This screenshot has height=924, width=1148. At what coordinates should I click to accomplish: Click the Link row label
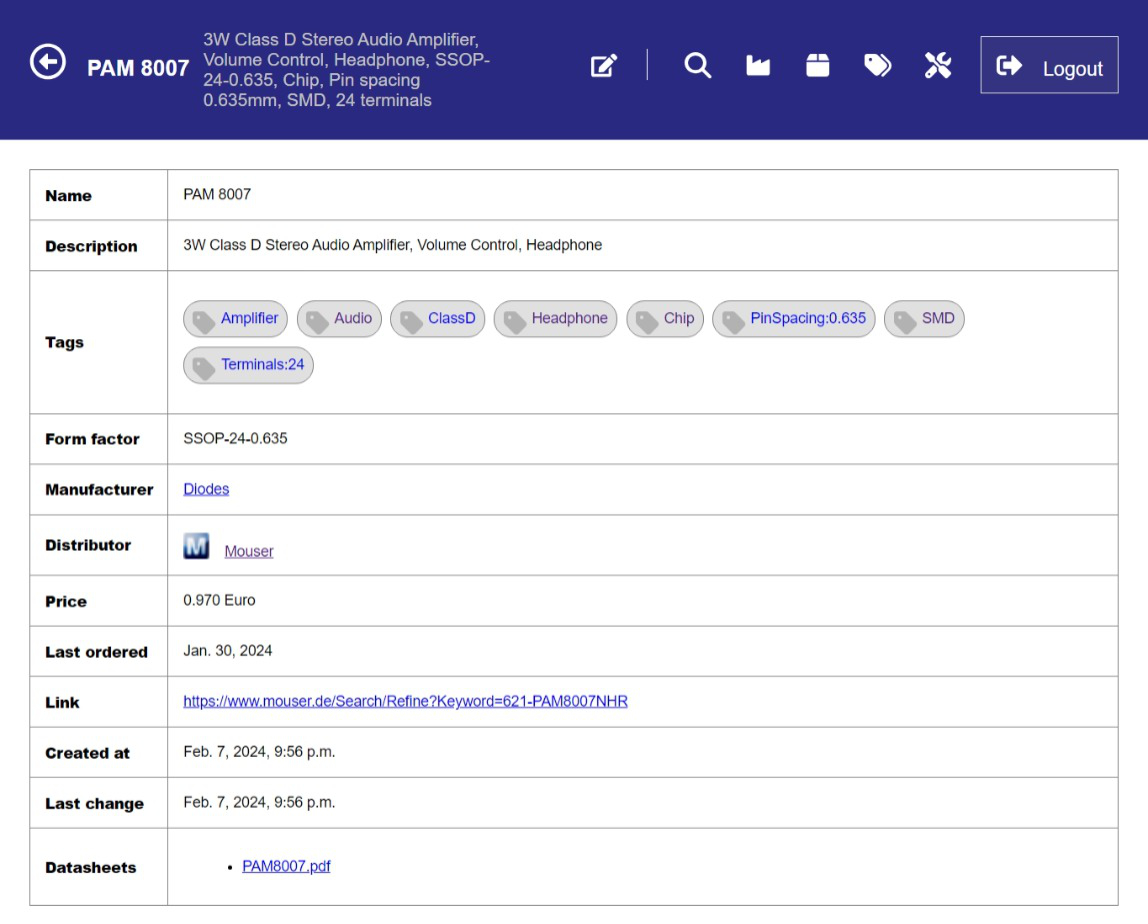62,702
